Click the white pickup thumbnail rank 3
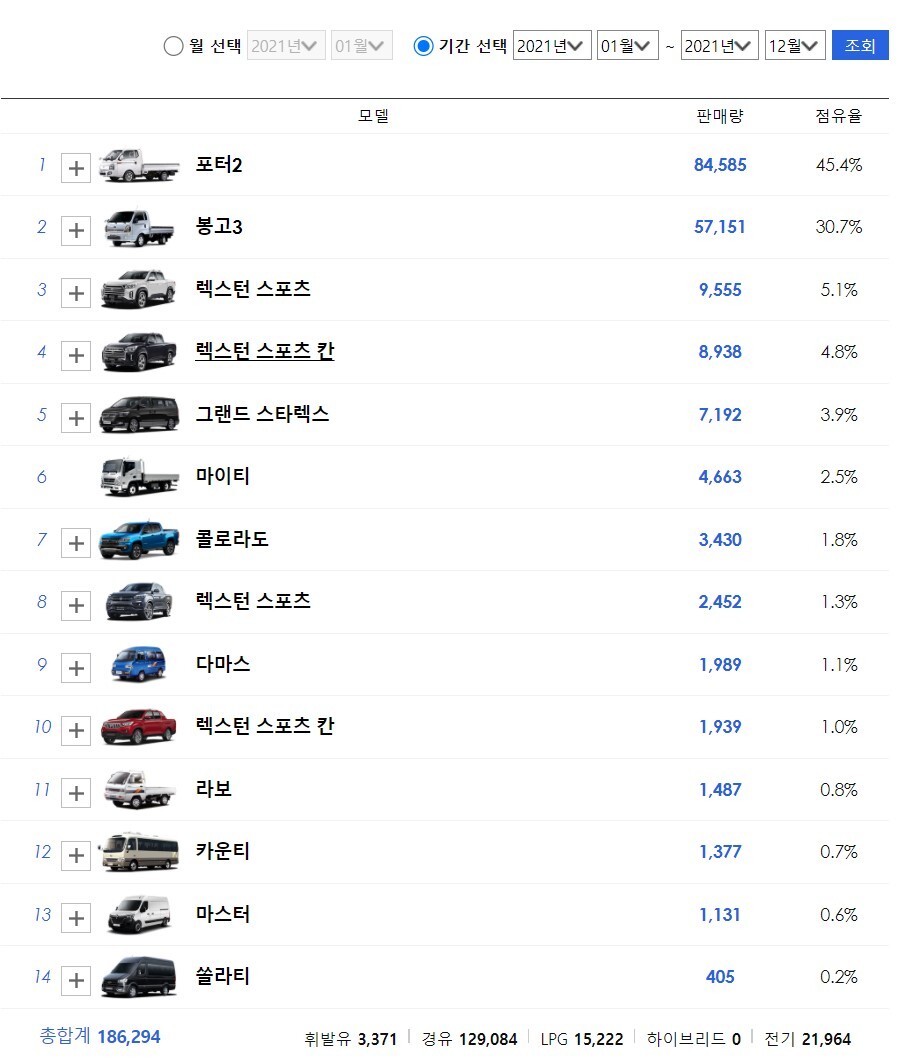The width and height of the screenshot is (897, 1061). tap(139, 289)
